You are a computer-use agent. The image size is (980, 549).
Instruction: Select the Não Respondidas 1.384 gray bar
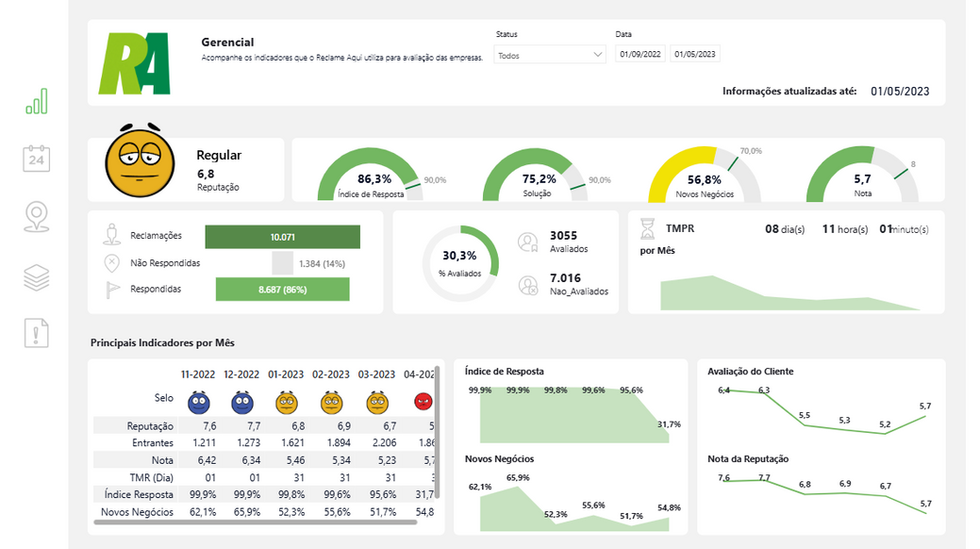point(282,263)
